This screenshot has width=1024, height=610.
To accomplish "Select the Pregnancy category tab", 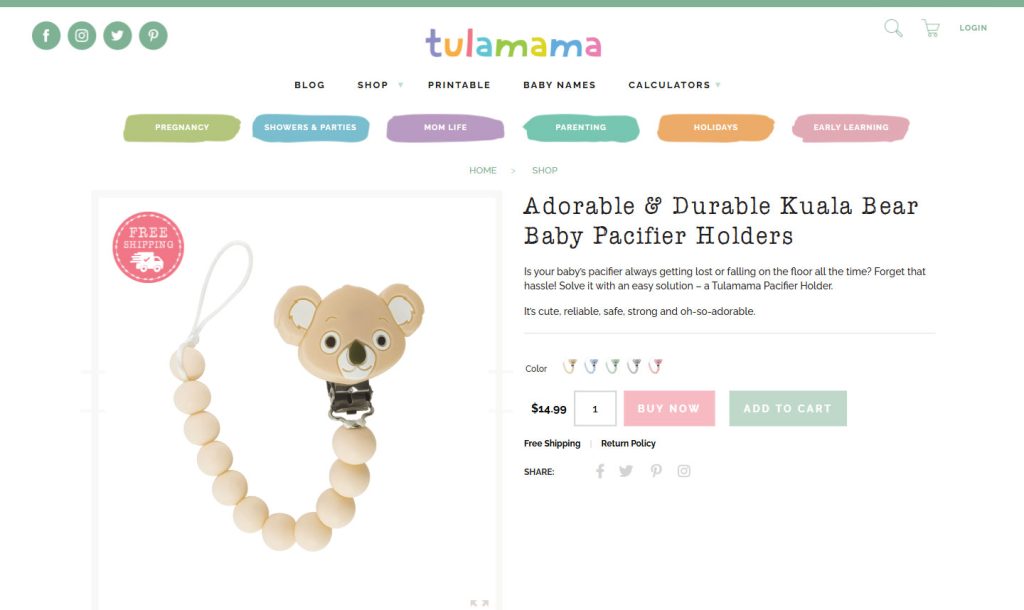I will pyautogui.click(x=182, y=127).
